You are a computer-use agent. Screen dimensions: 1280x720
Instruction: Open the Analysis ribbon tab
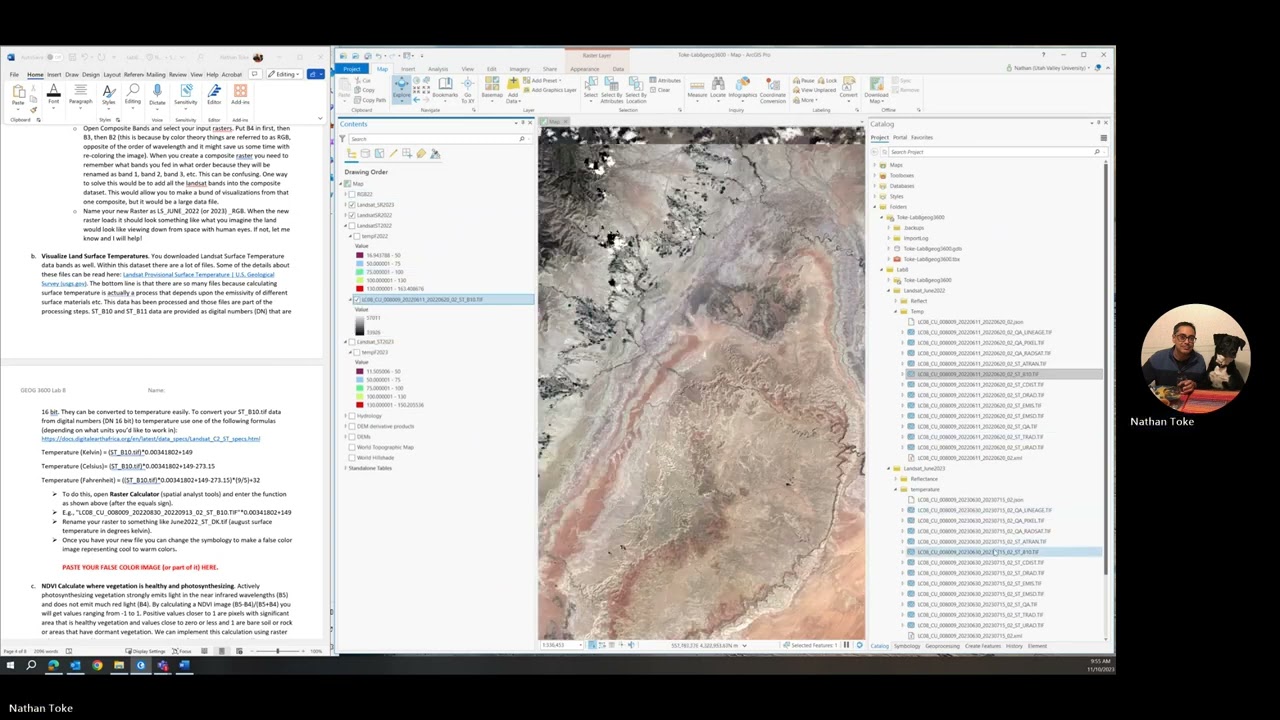click(x=438, y=69)
